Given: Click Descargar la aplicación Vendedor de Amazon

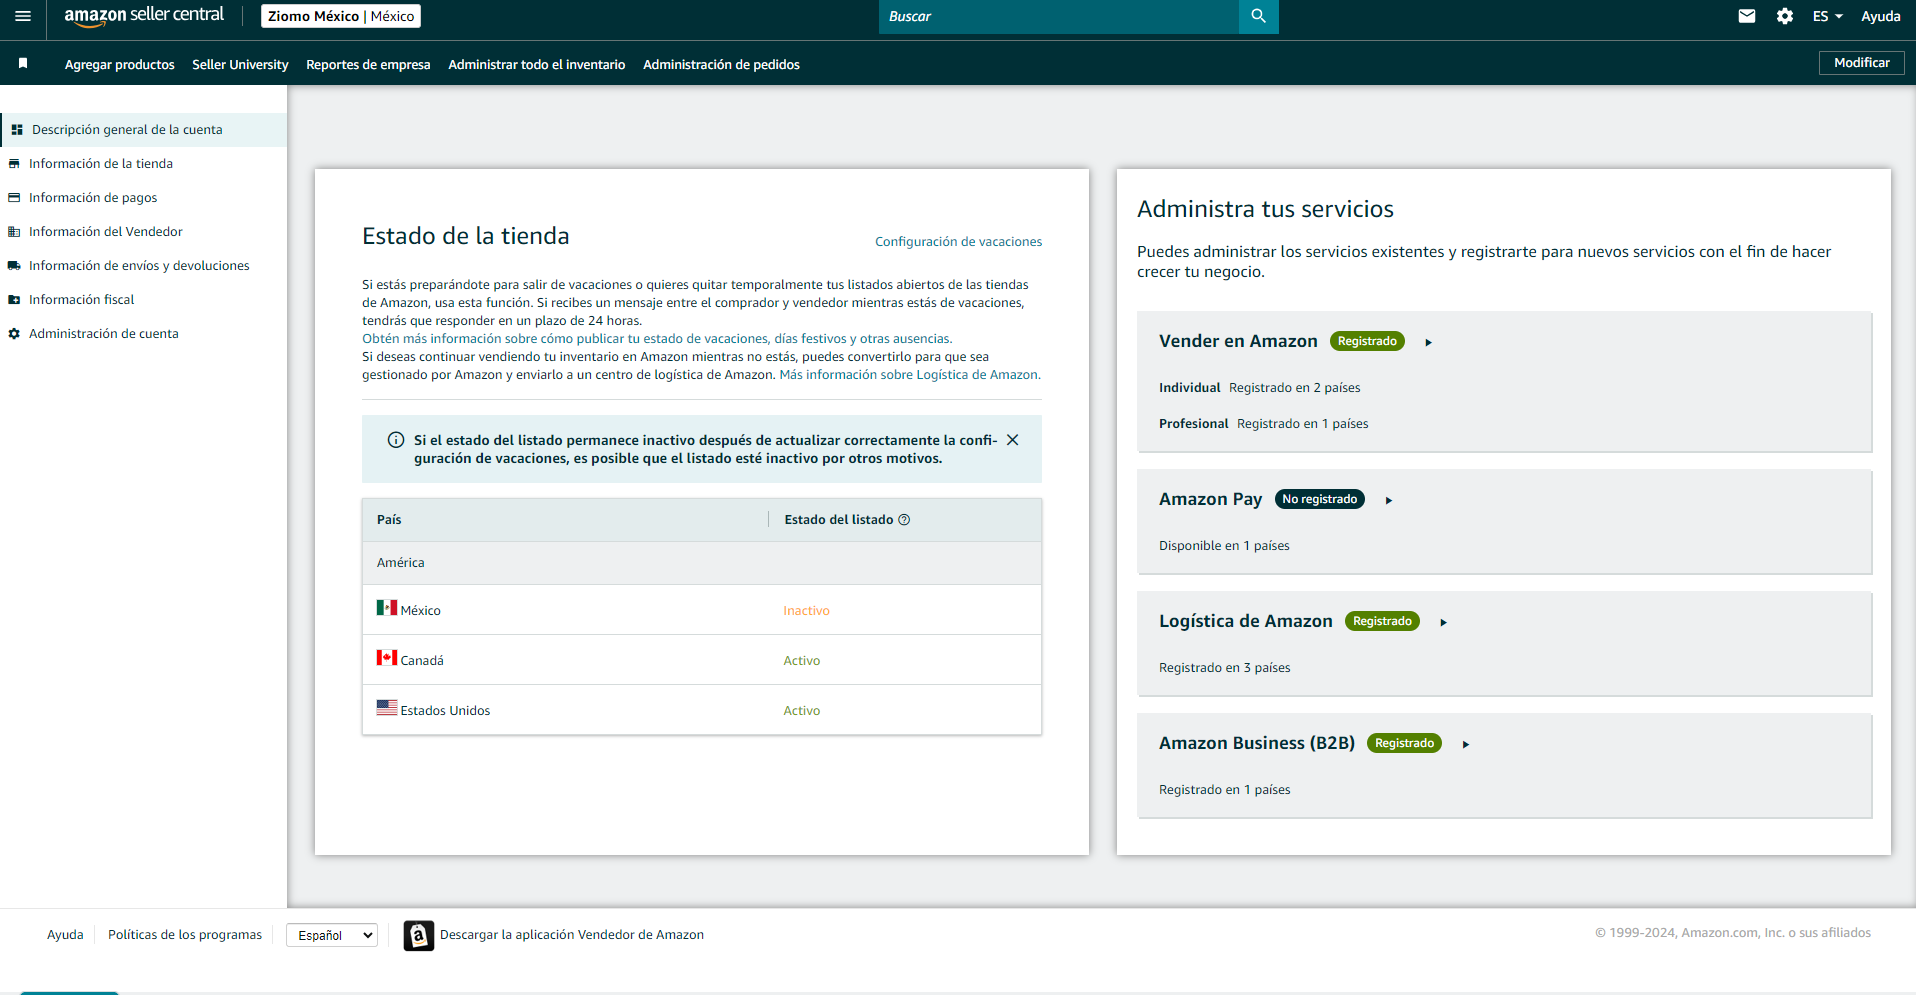Looking at the screenshot, I should pos(572,935).
